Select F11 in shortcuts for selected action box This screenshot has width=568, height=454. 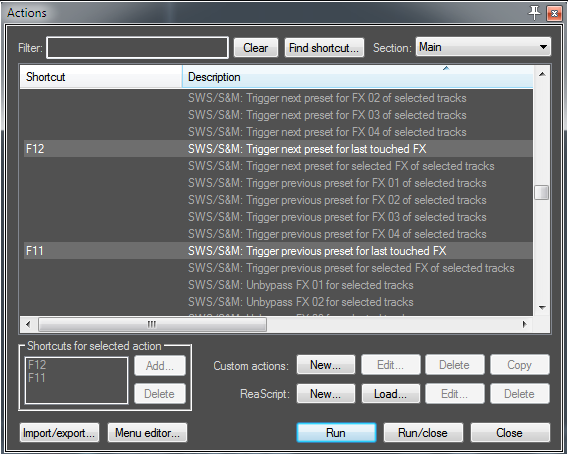click(37, 378)
